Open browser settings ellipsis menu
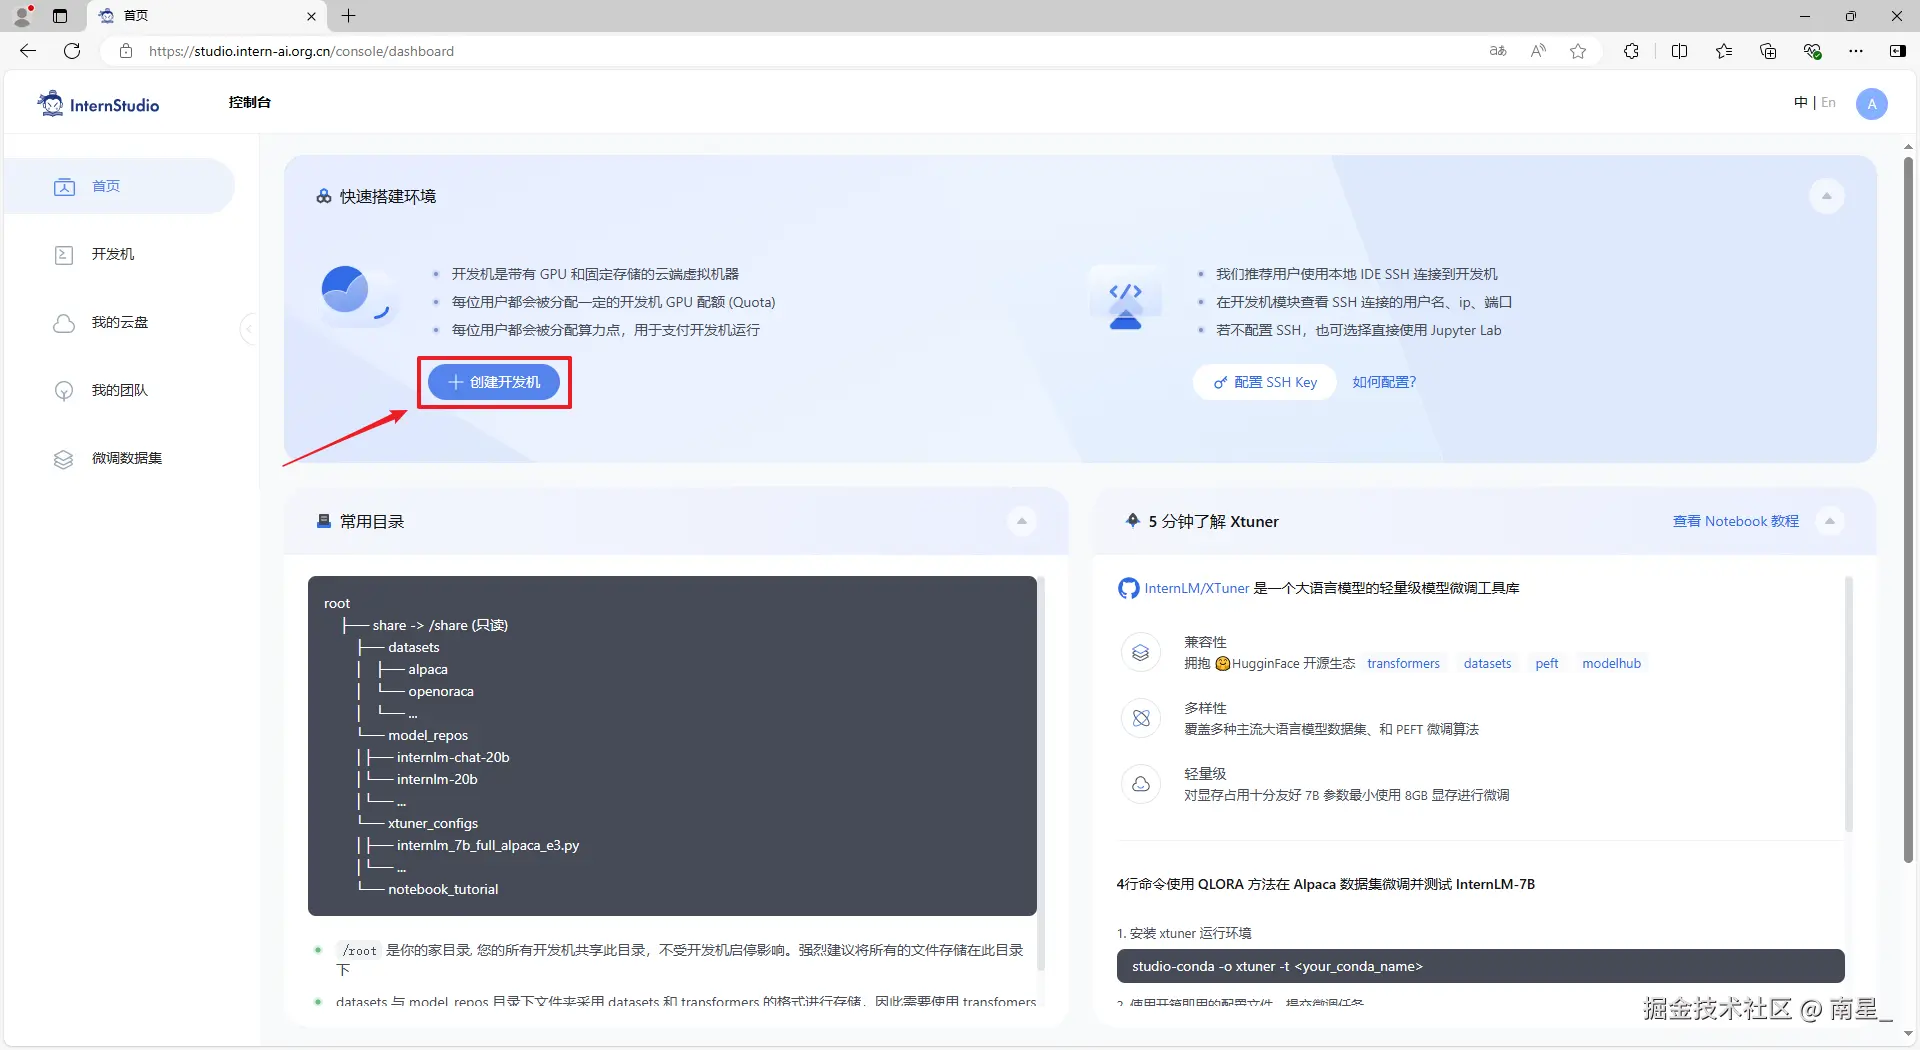 1856,51
